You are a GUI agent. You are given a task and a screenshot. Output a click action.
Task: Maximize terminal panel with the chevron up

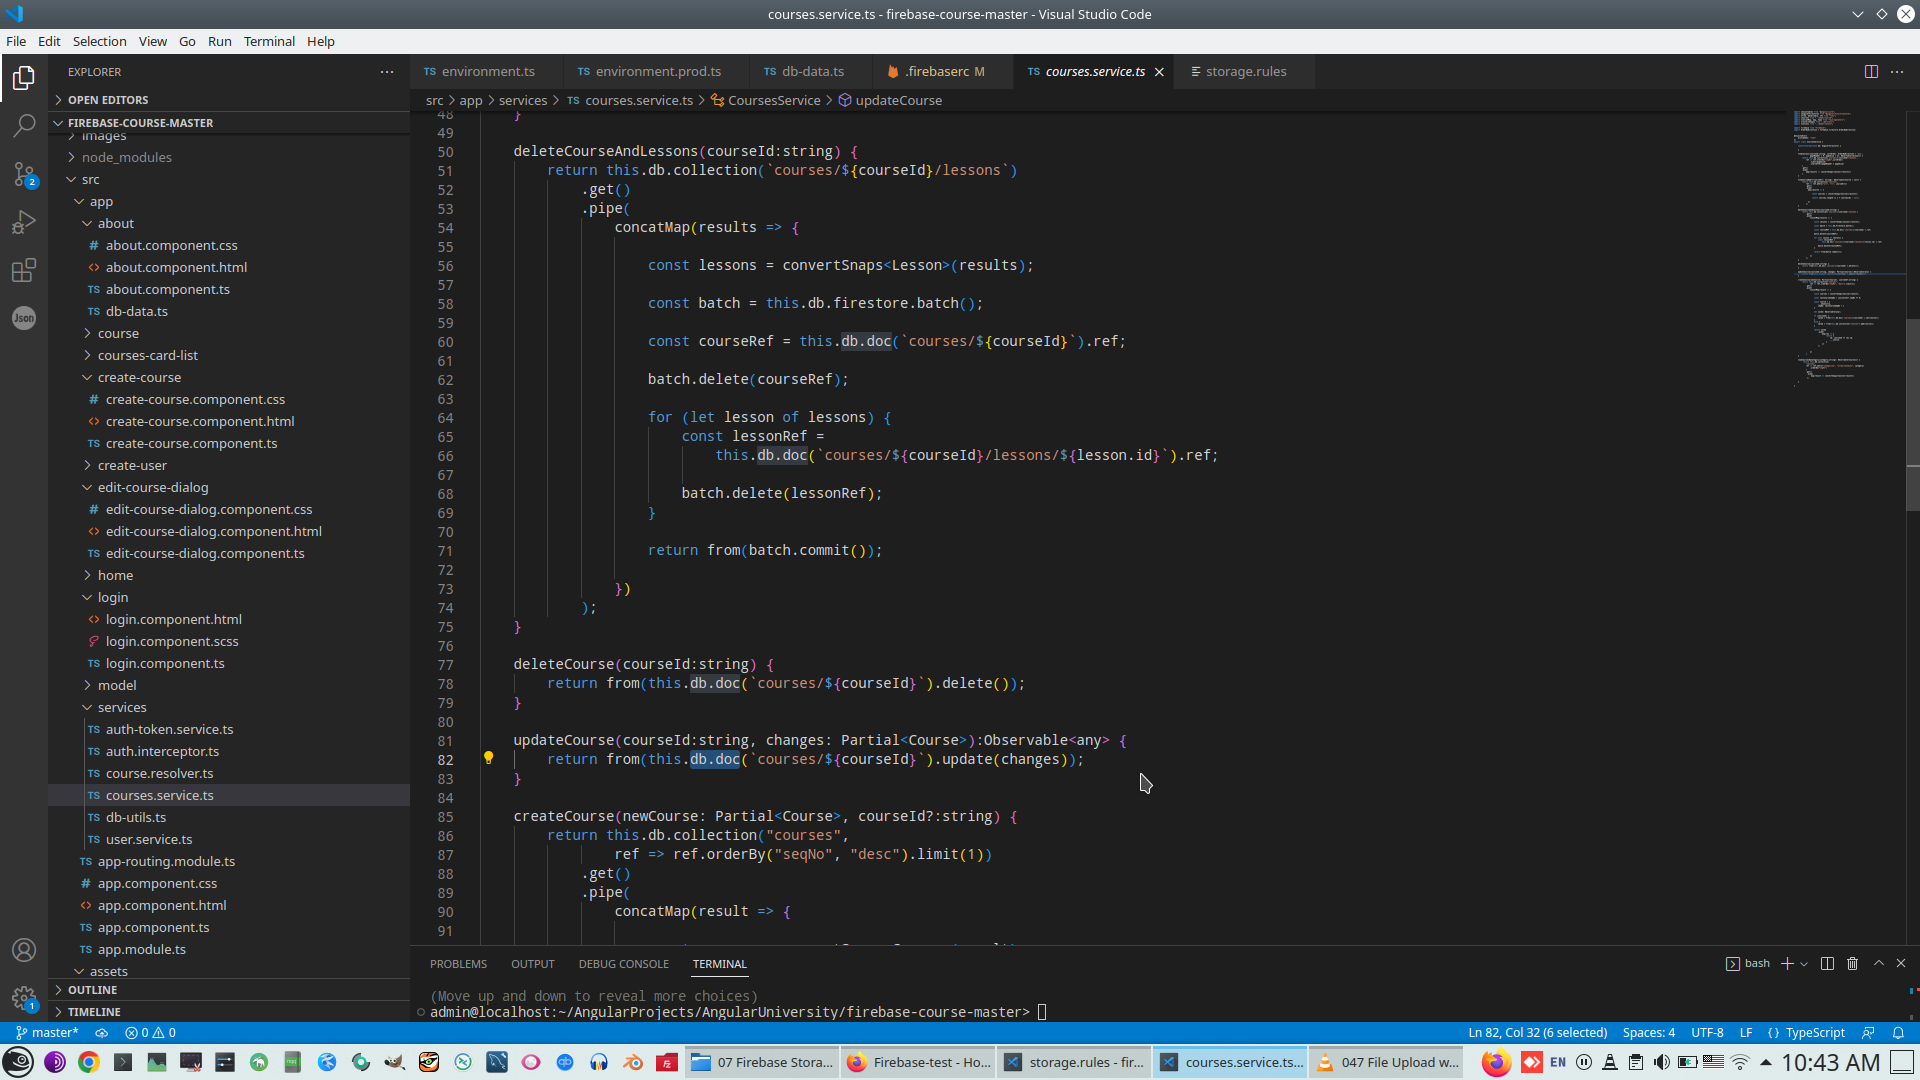click(x=1879, y=963)
